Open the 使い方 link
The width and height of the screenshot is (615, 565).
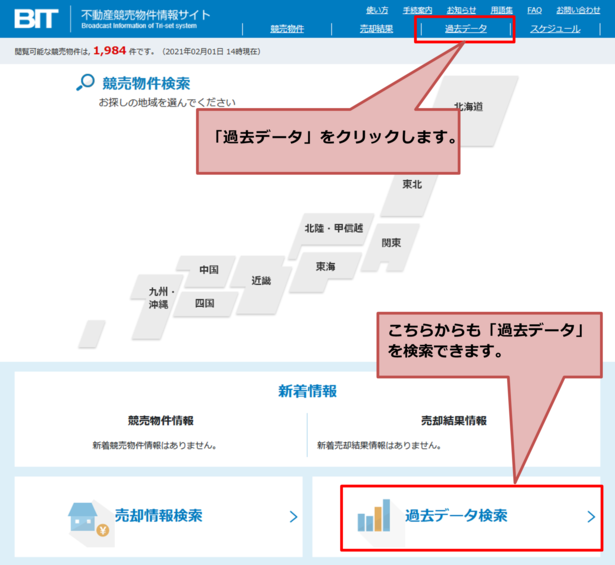pyautogui.click(x=377, y=10)
